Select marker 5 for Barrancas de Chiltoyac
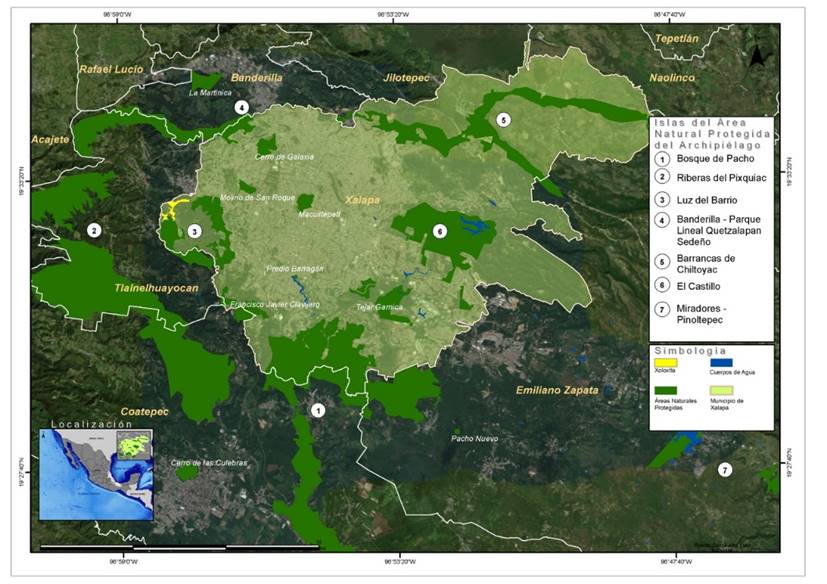Viewport: 827px width, 584px height. 504,118
